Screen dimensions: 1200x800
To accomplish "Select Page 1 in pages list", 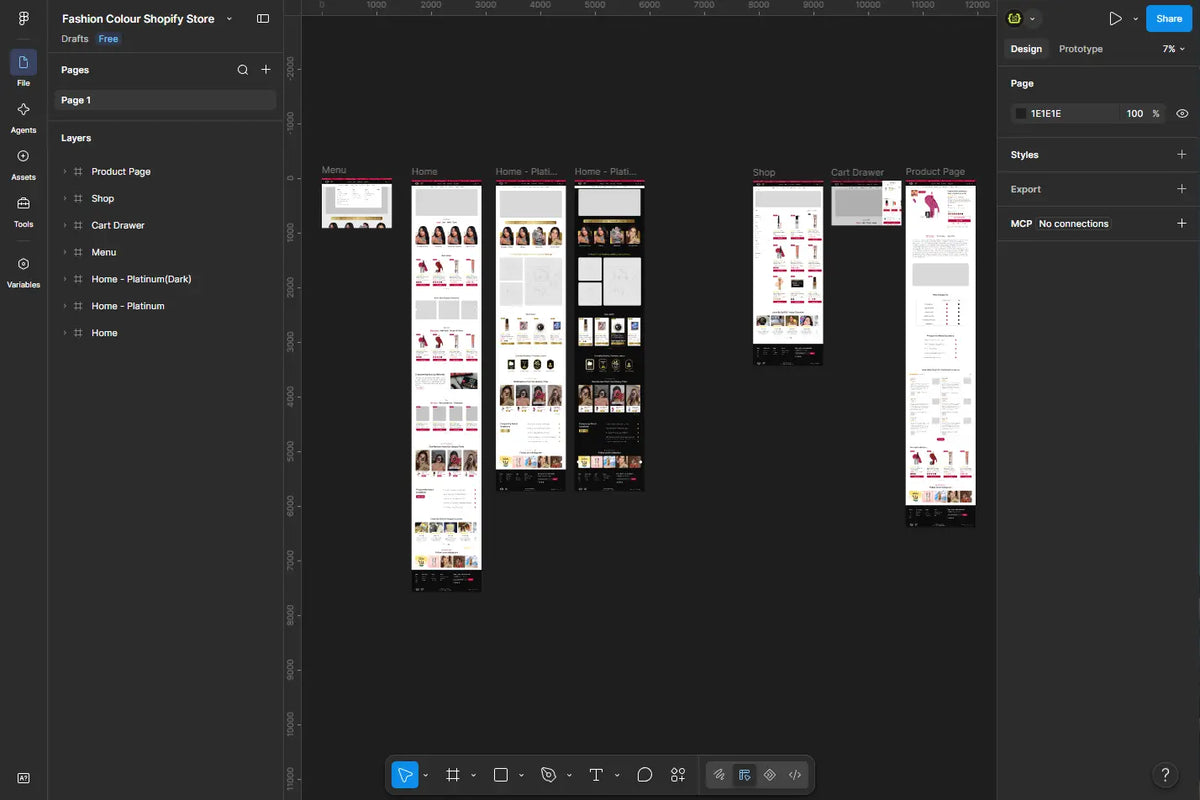I will [165, 100].
